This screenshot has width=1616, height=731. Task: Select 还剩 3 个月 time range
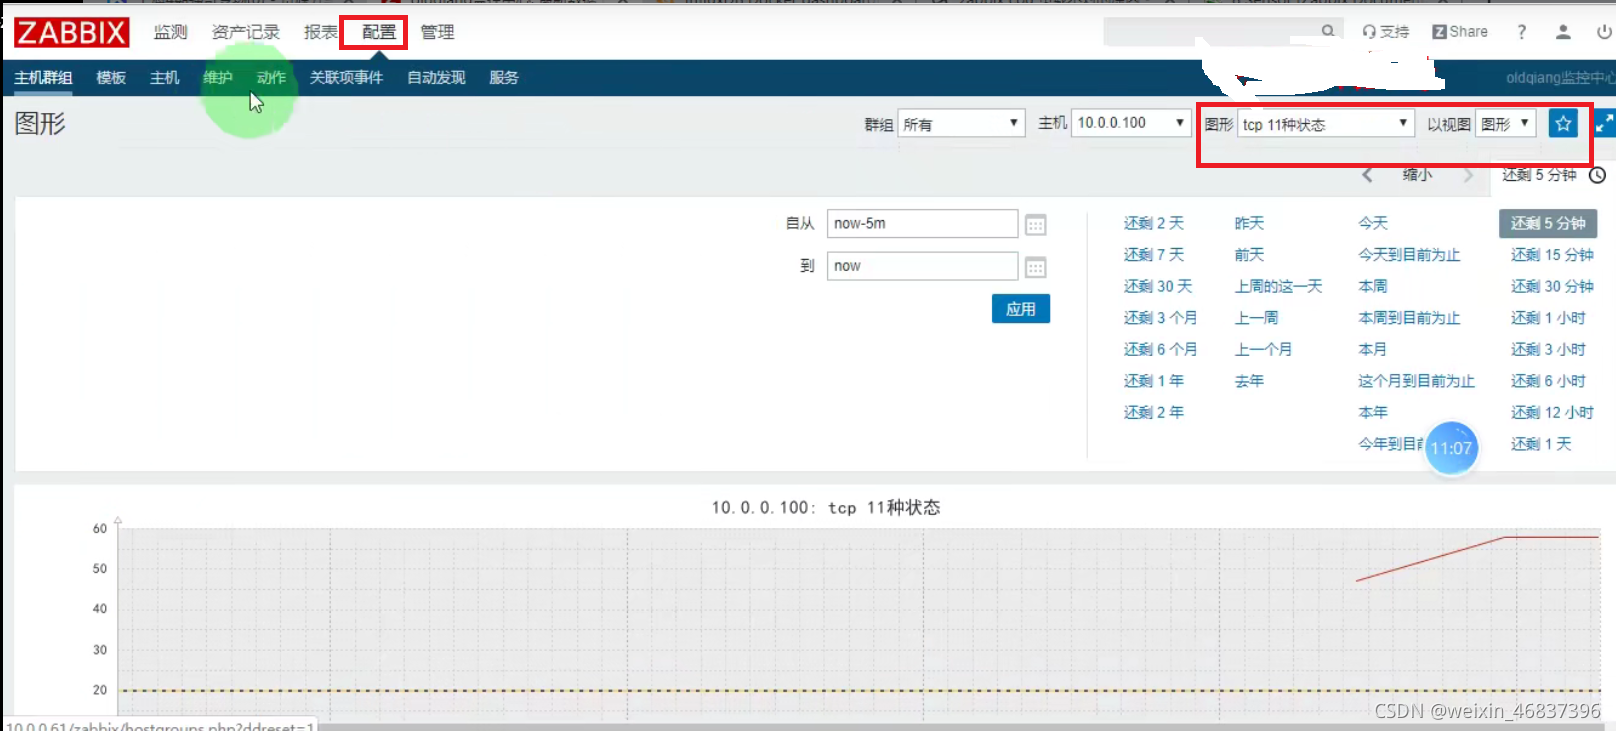(1160, 318)
